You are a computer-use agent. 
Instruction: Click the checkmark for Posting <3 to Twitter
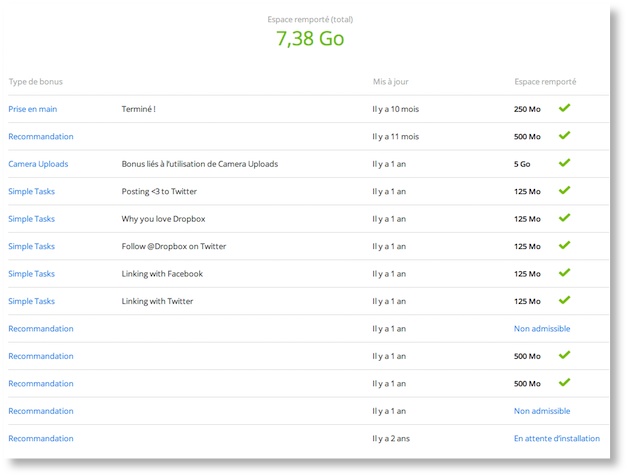point(564,190)
